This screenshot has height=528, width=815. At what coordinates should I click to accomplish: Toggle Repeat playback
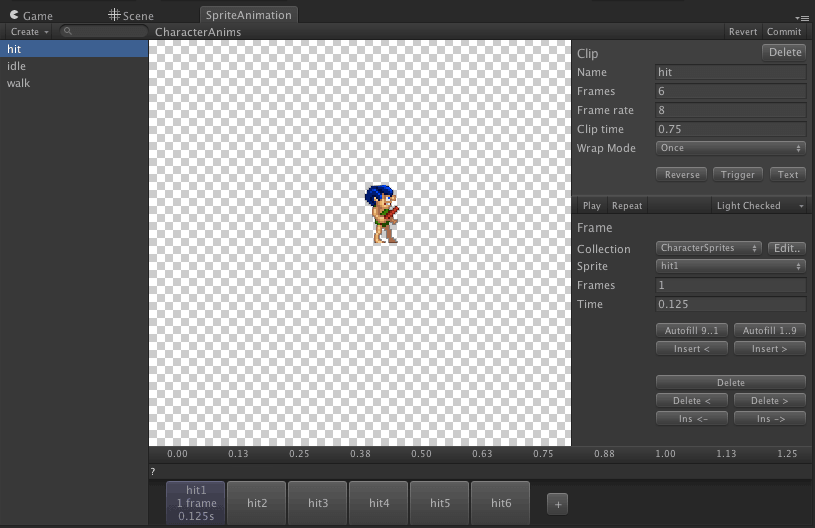tap(627, 206)
